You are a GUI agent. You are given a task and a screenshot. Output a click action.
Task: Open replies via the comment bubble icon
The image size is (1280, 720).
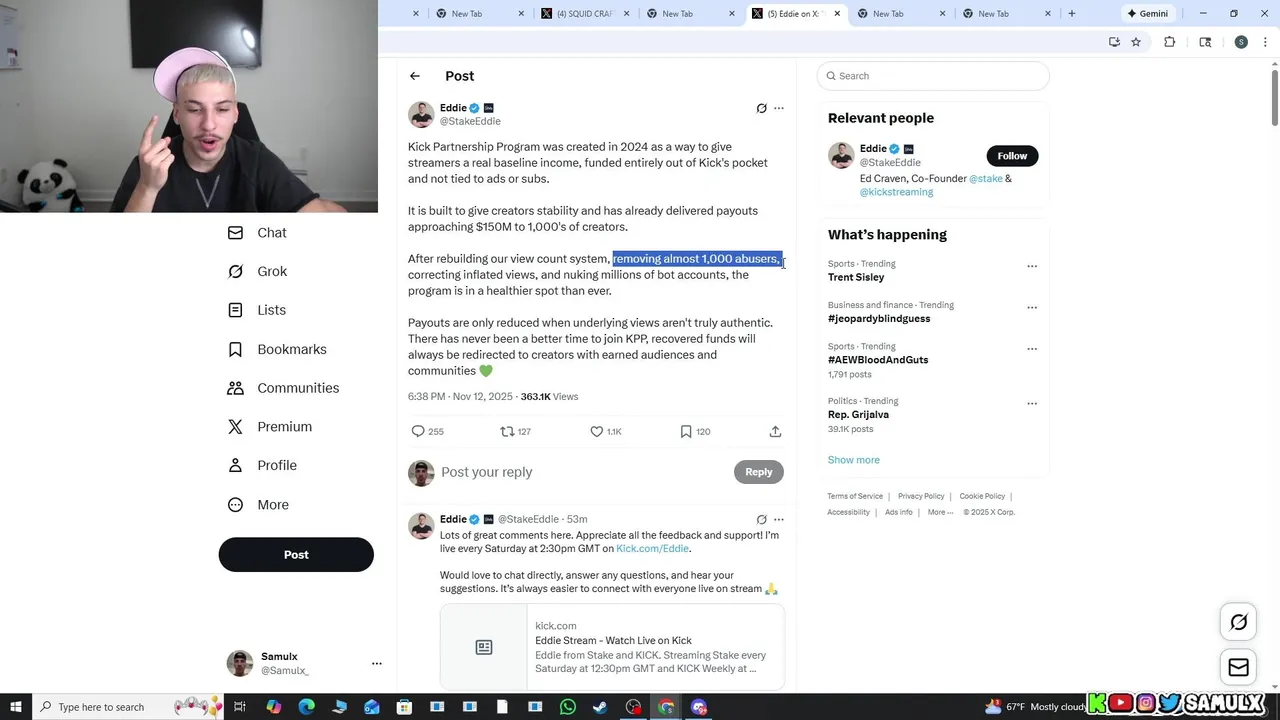[x=418, y=431]
